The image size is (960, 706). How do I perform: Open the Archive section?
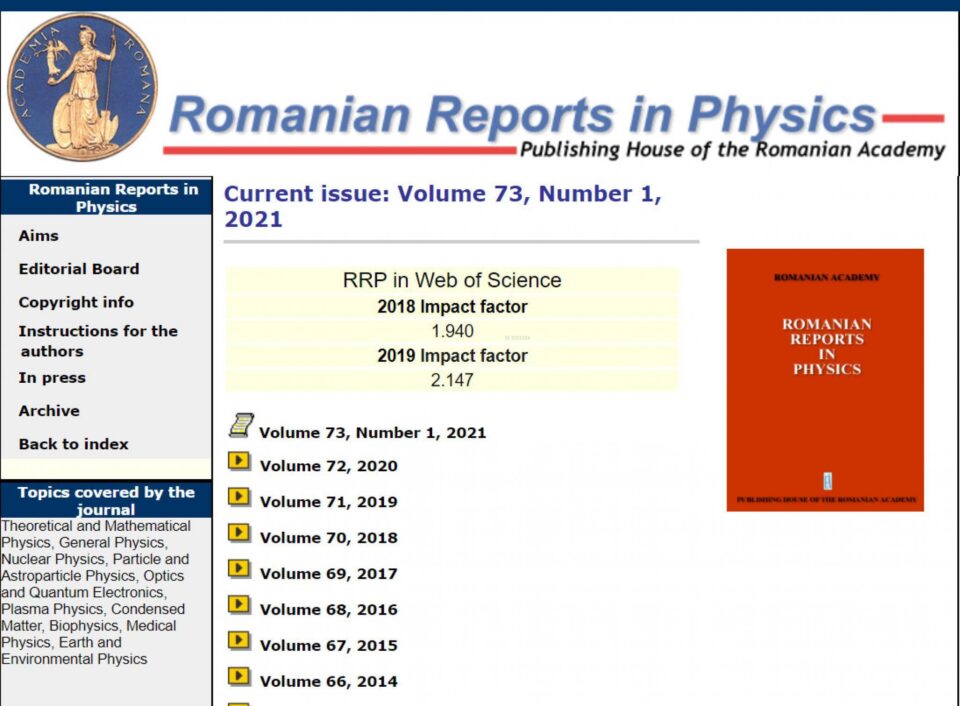pyautogui.click(x=48, y=411)
